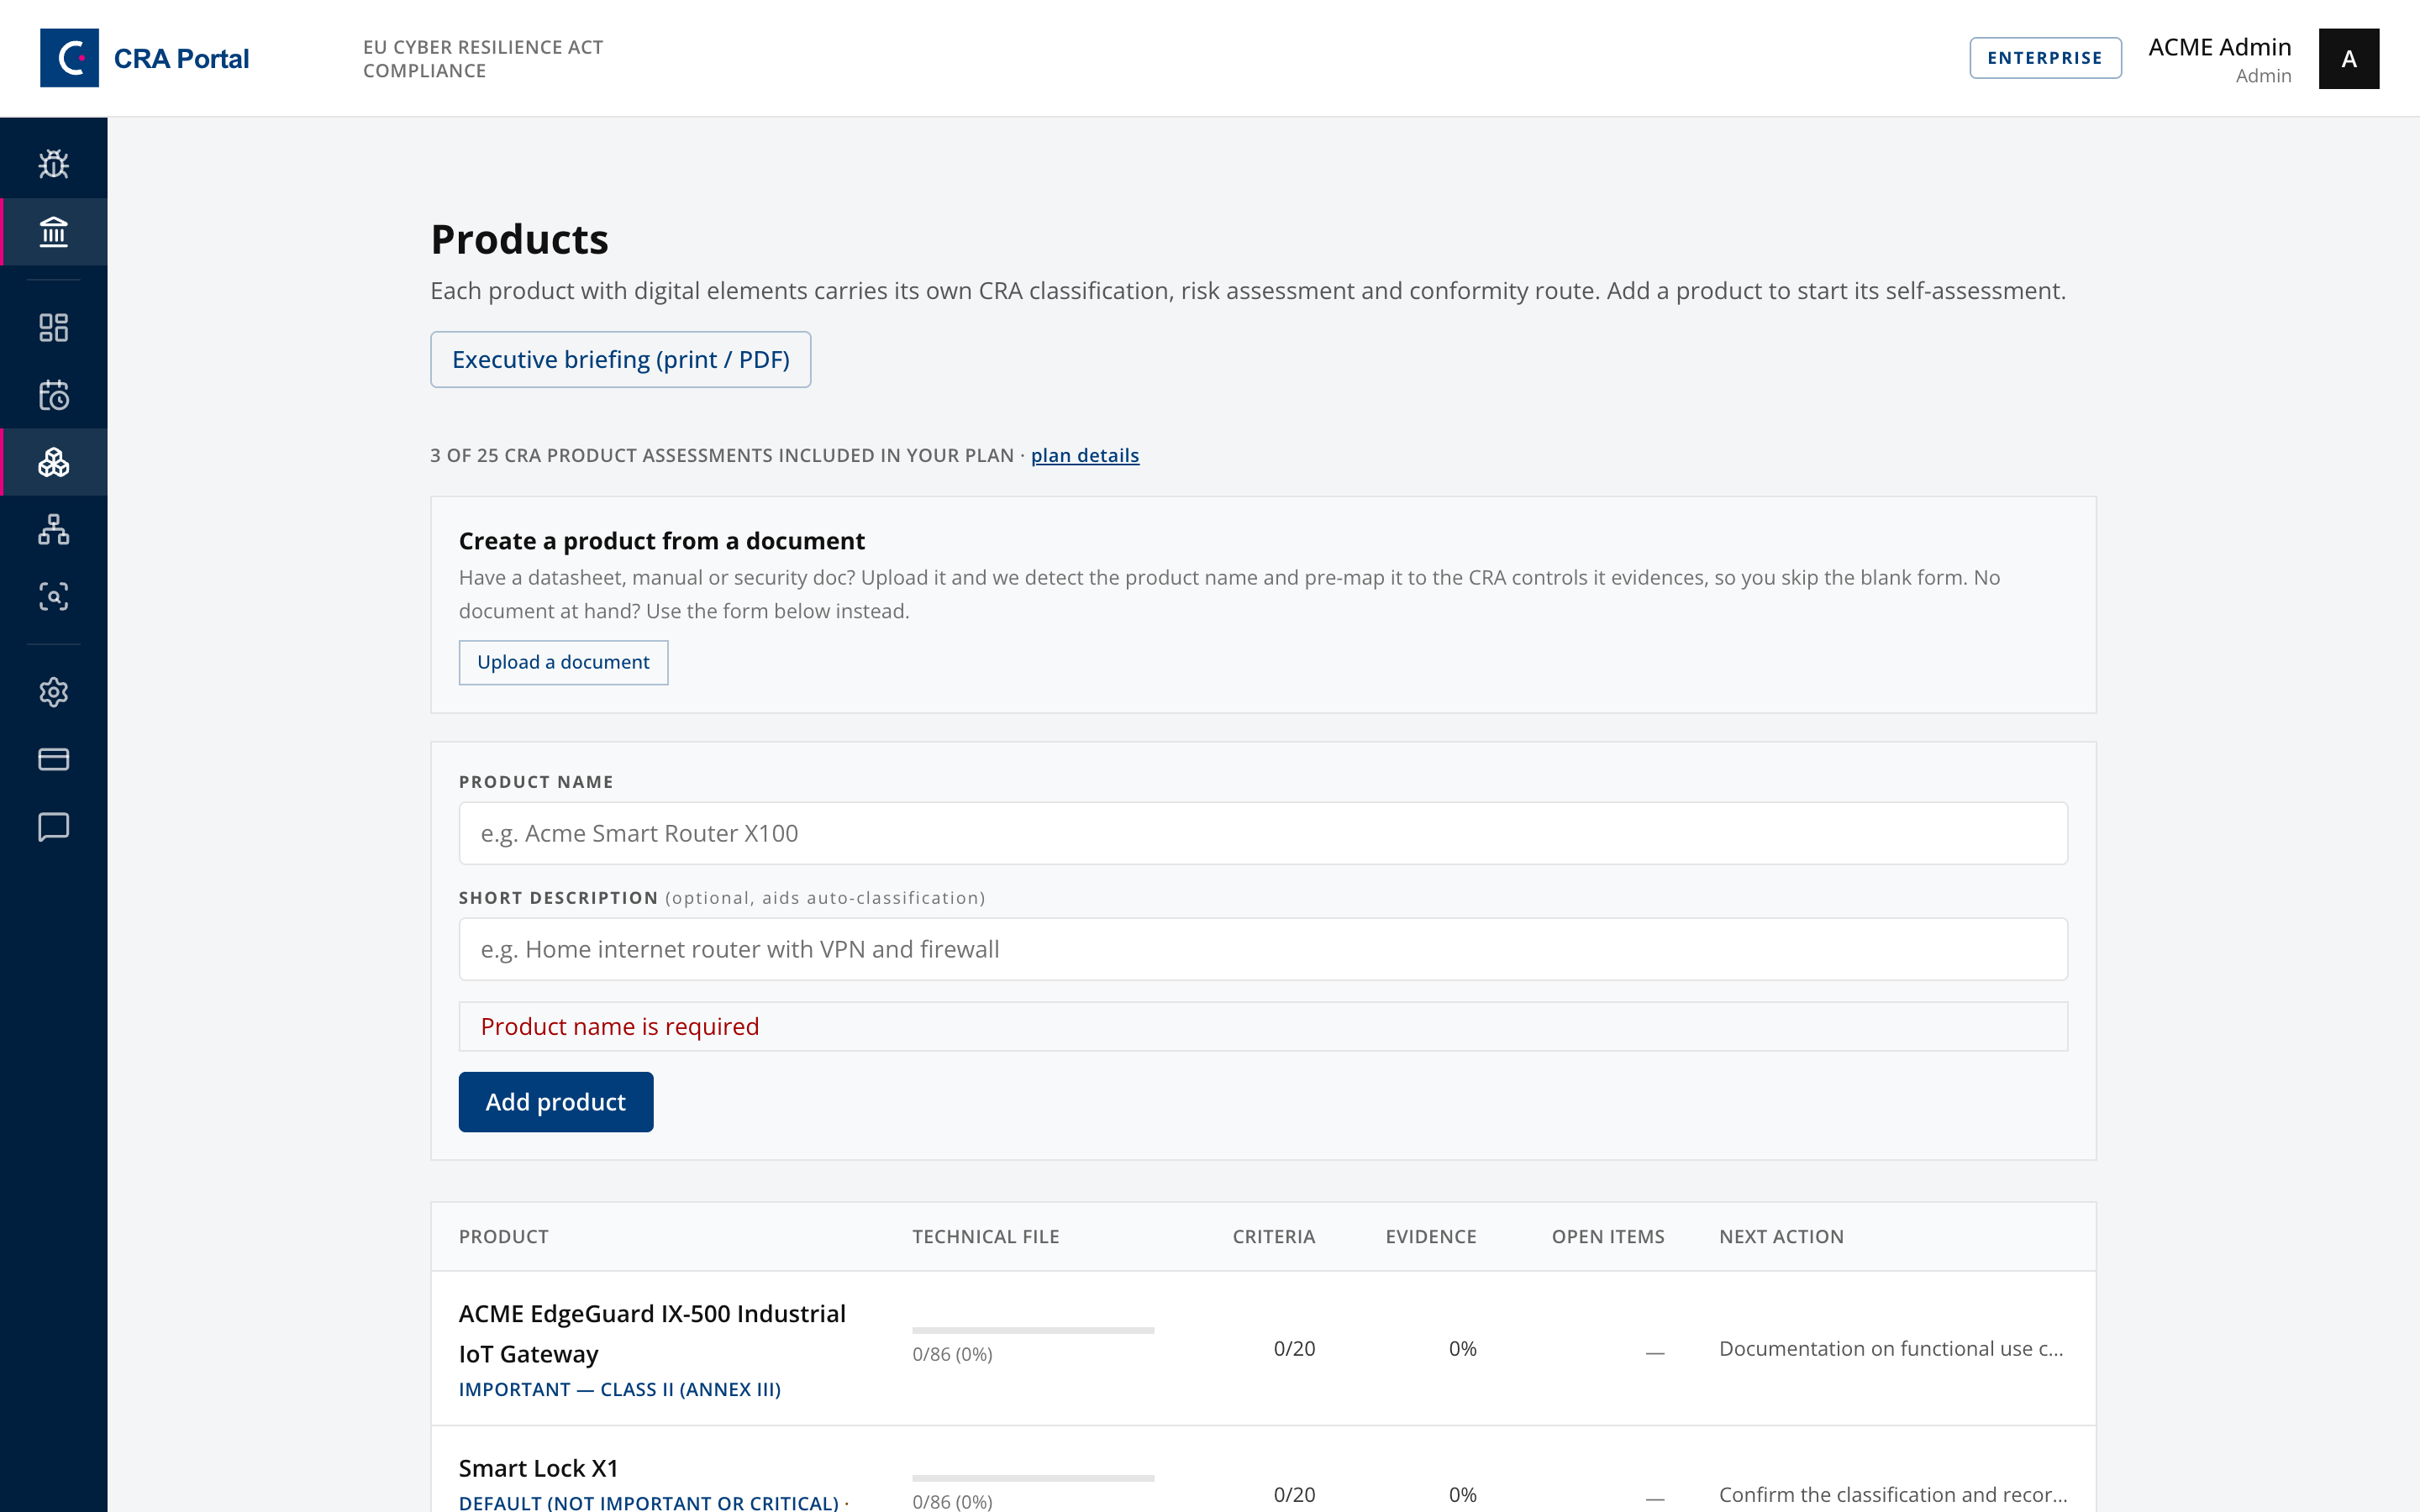Click the Next Action column header
The width and height of the screenshot is (2420, 1512).
point(1781,1236)
